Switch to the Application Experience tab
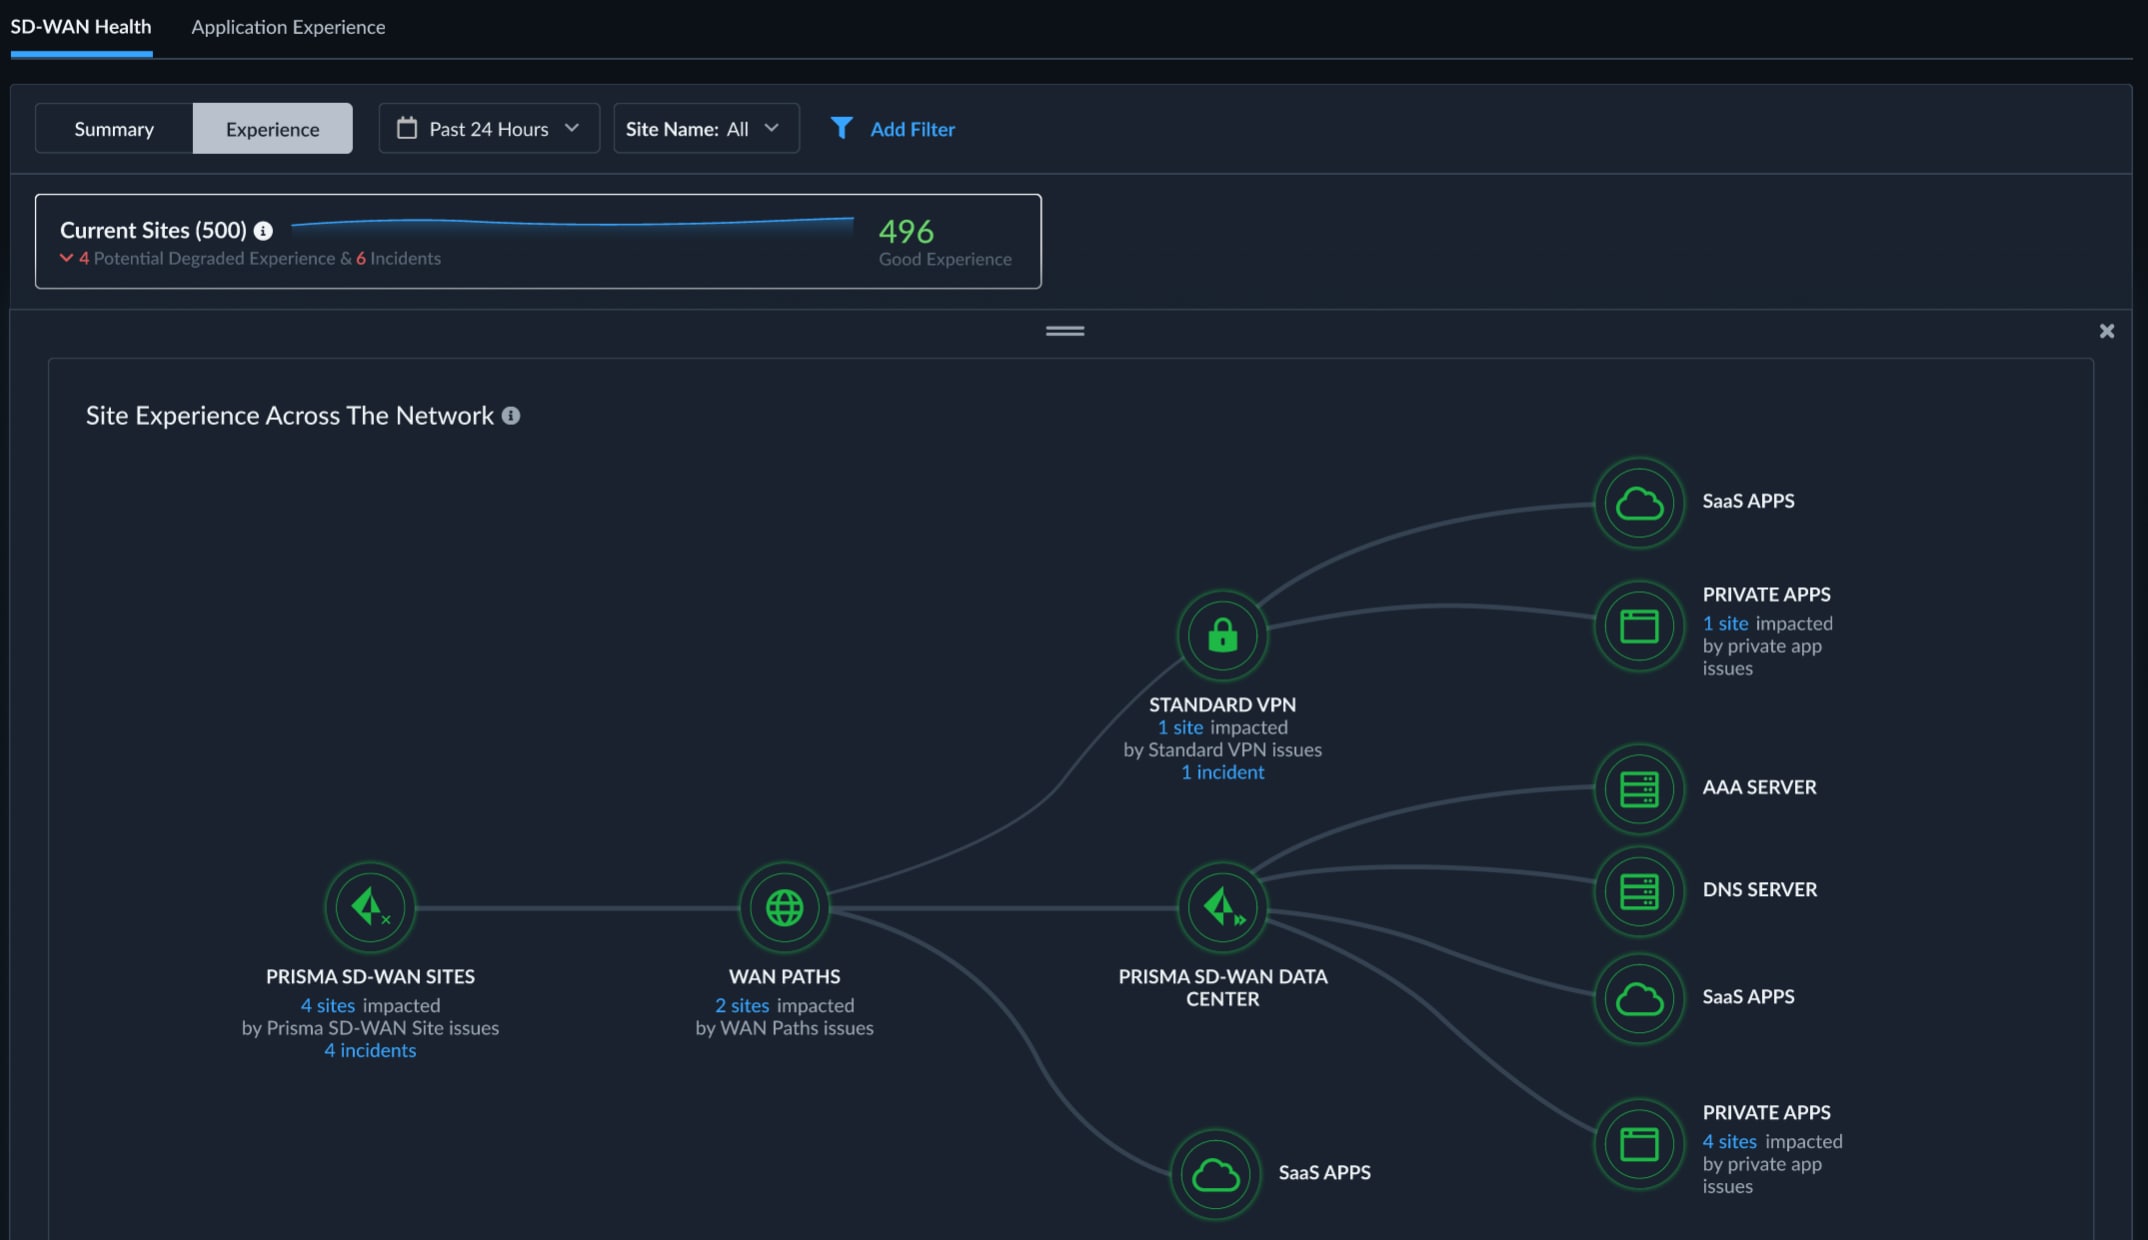Image resolution: width=2148 pixels, height=1240 pixels. coord(288,27)
